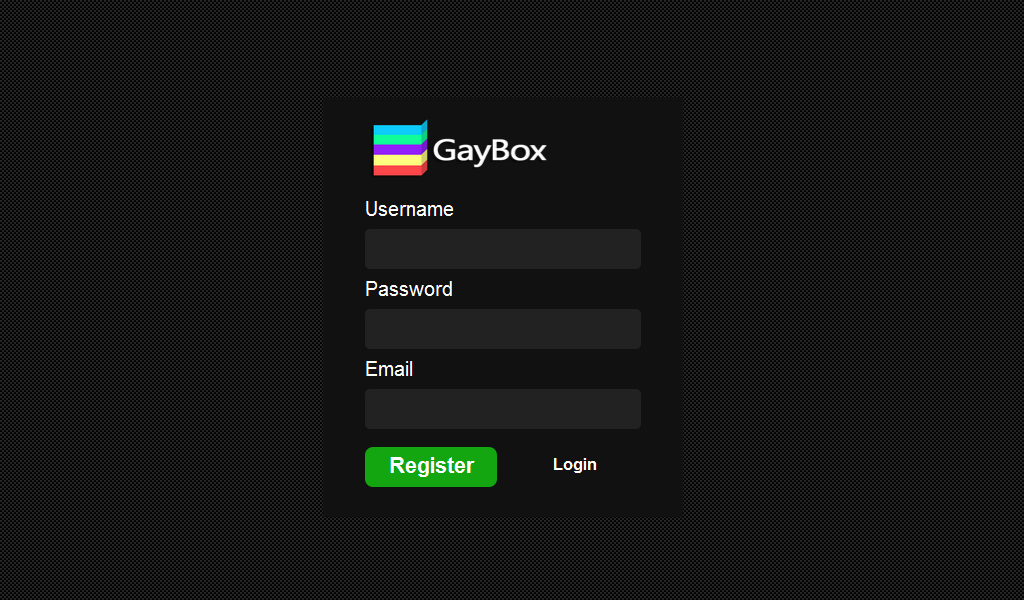
Task: Click the yellow stripe of the logo cube
Action: click(397, 160)
